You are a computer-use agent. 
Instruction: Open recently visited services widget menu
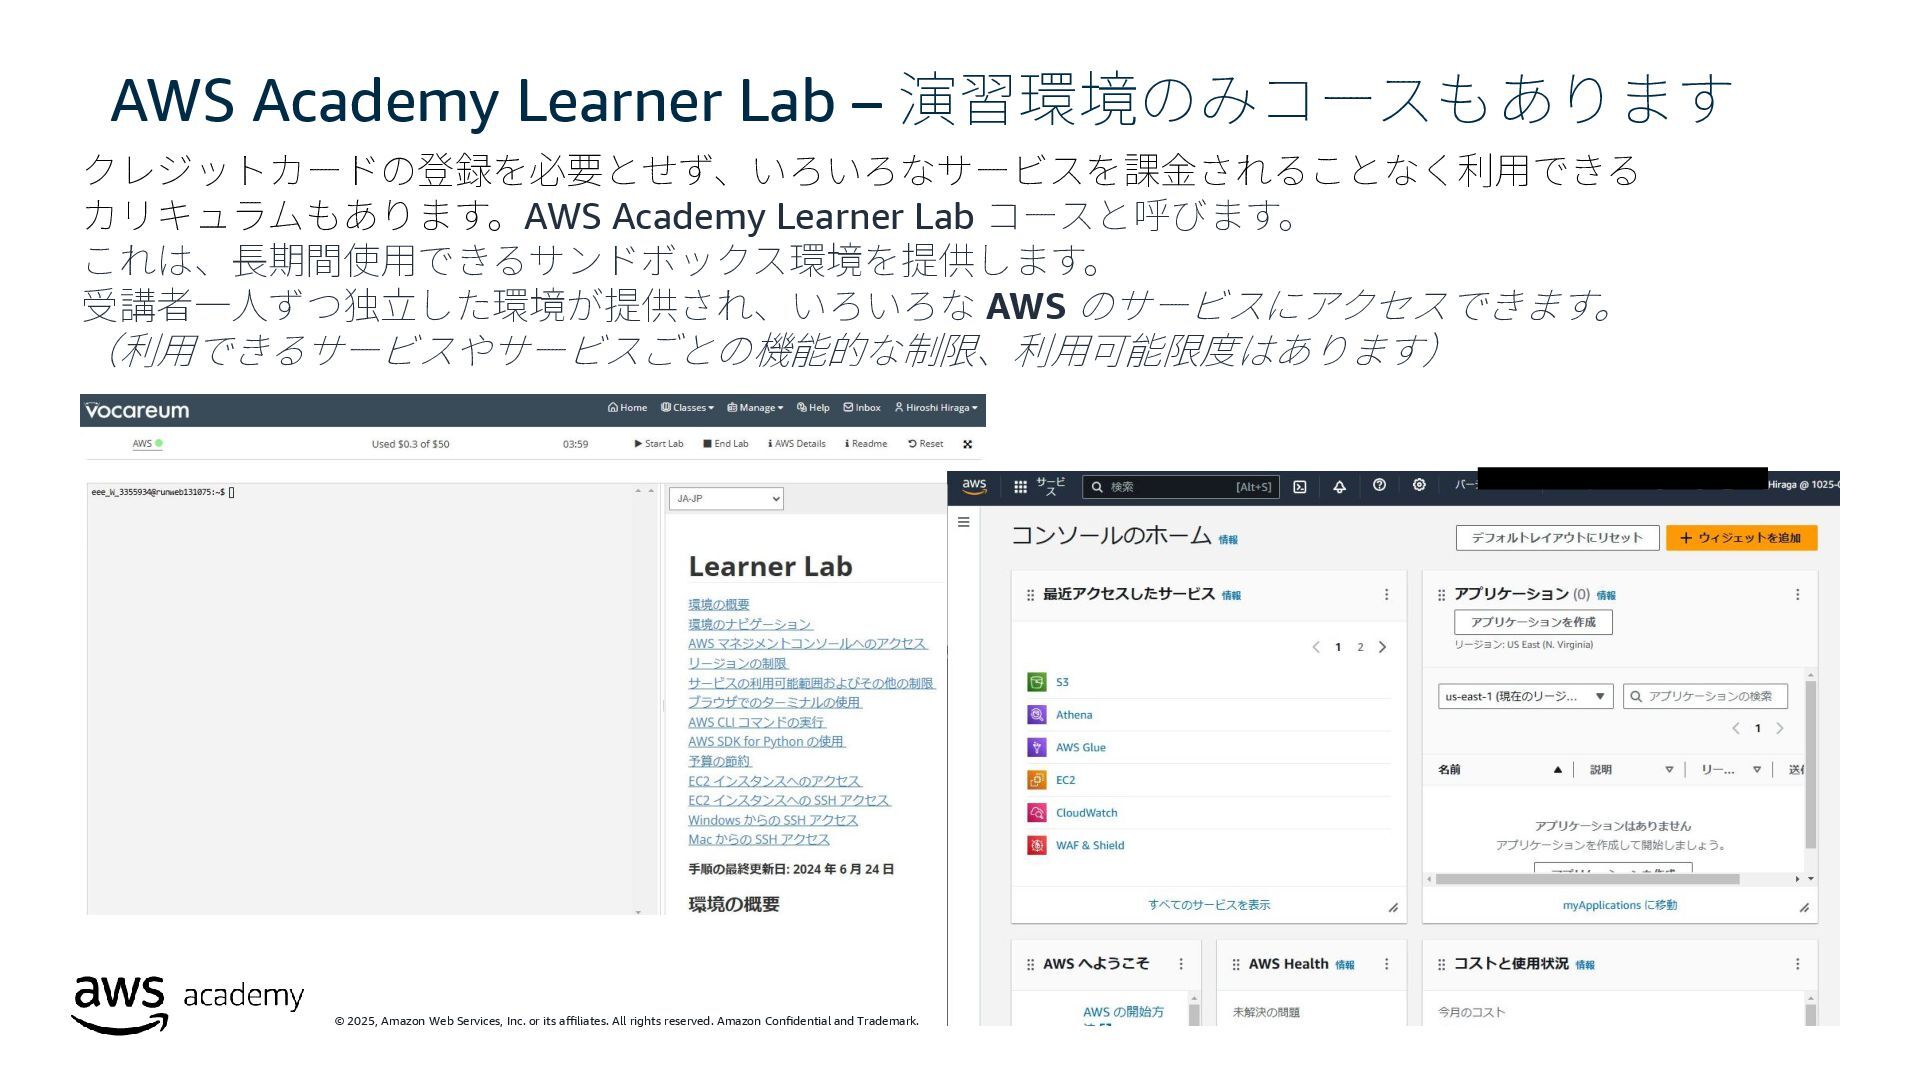(1386, 595)
